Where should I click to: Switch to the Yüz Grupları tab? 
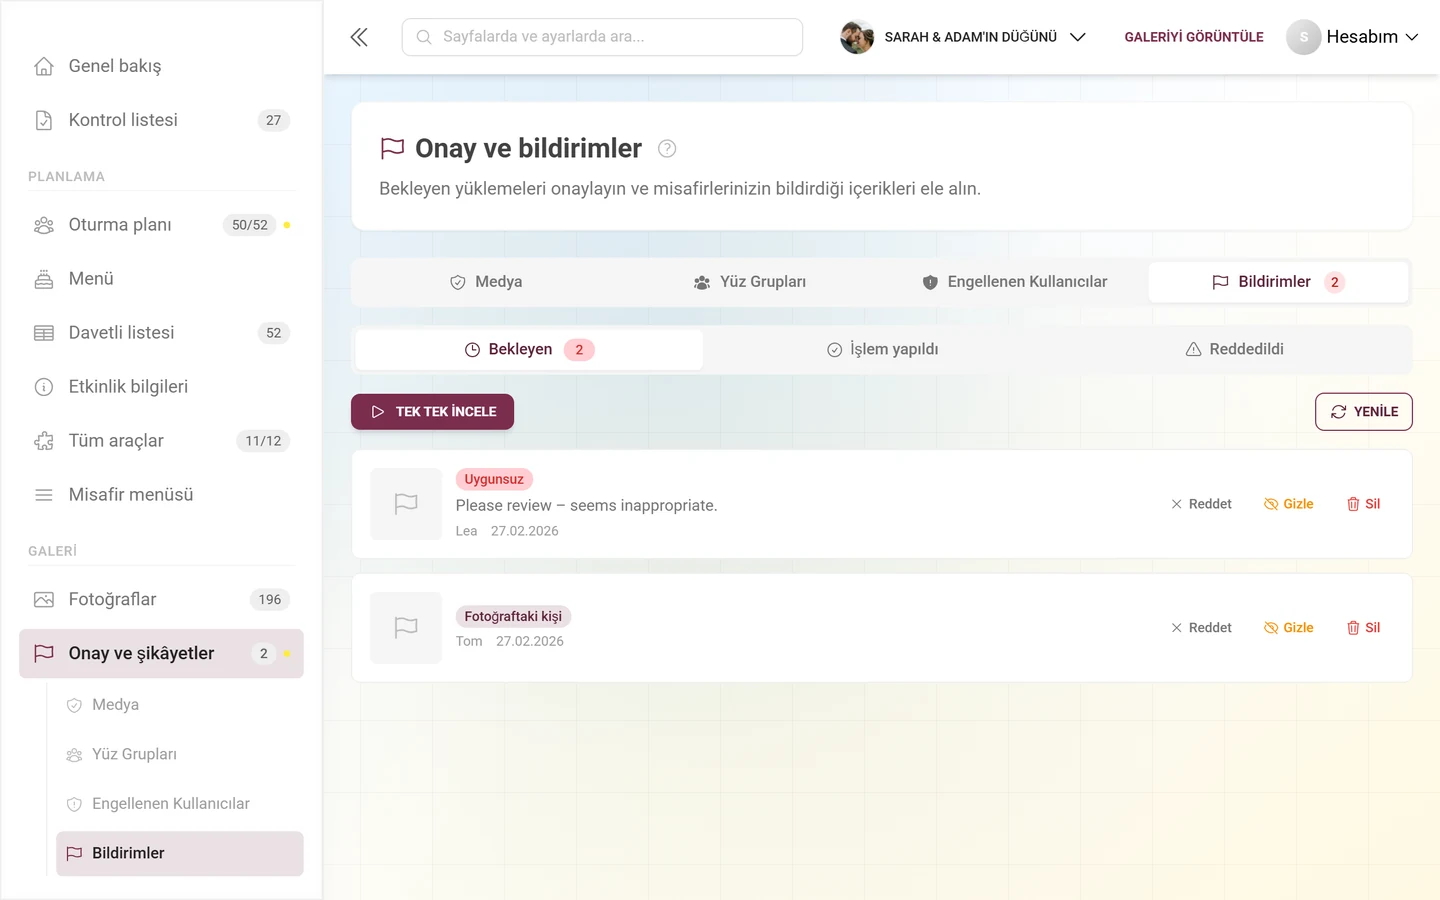tap(750, 282)
